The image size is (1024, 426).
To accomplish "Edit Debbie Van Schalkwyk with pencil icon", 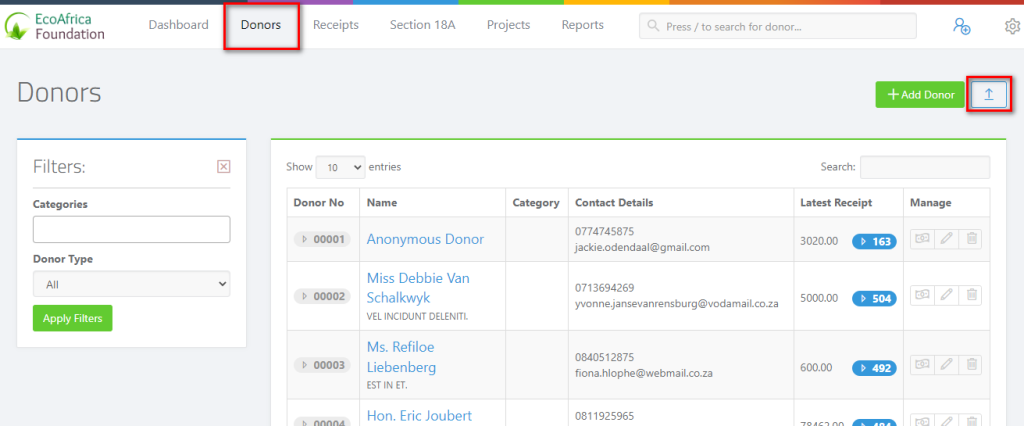I will click(x=946, y=295).
